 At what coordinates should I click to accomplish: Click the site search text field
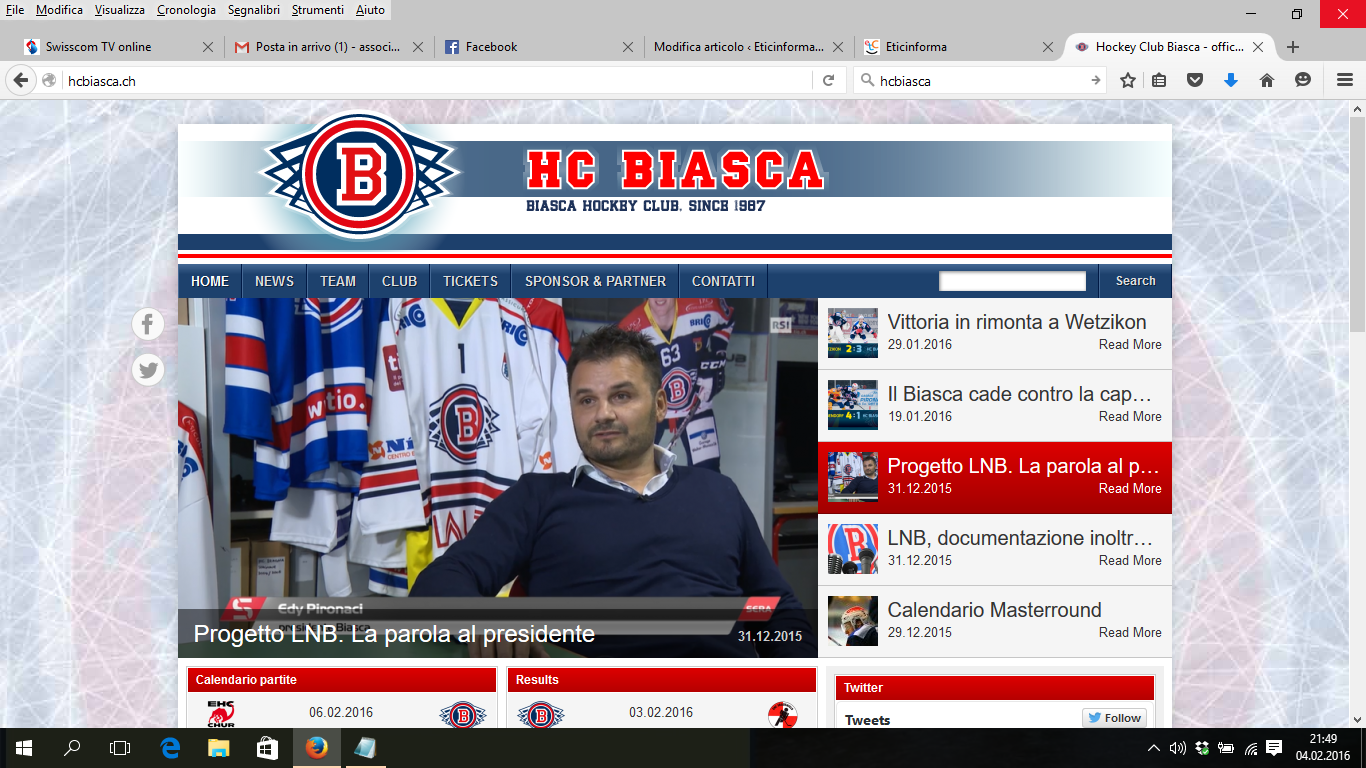[1012, 282]
